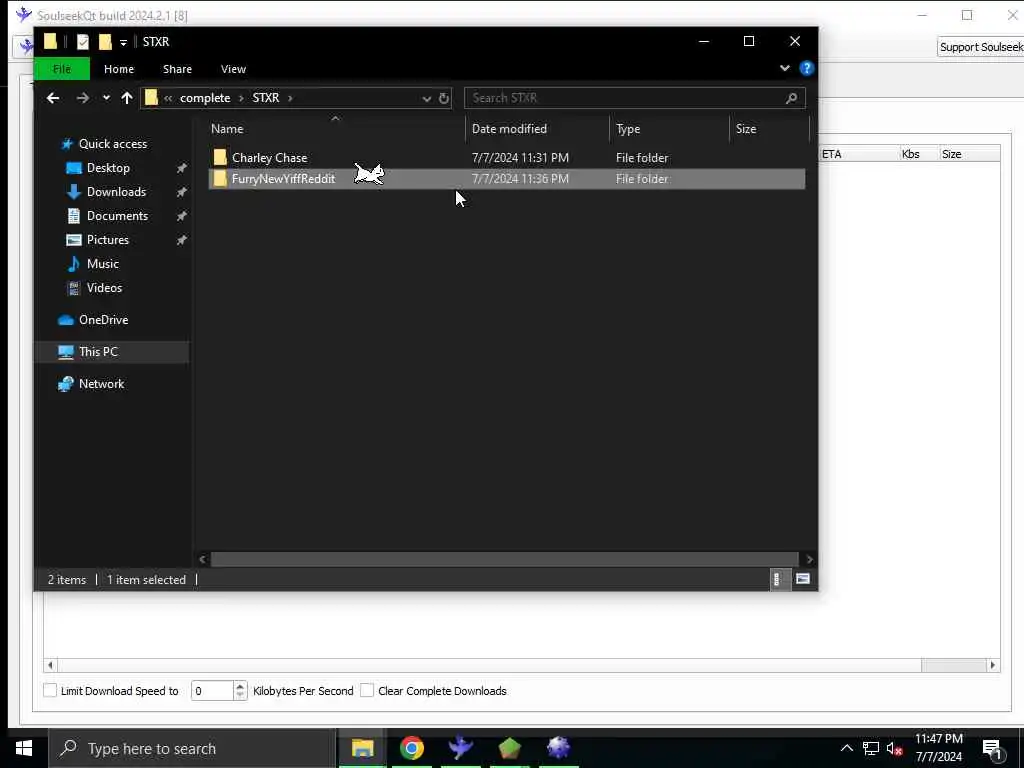Open Customize Quick Access Toolbar dropdown
1024x768 pixels.
123,42
